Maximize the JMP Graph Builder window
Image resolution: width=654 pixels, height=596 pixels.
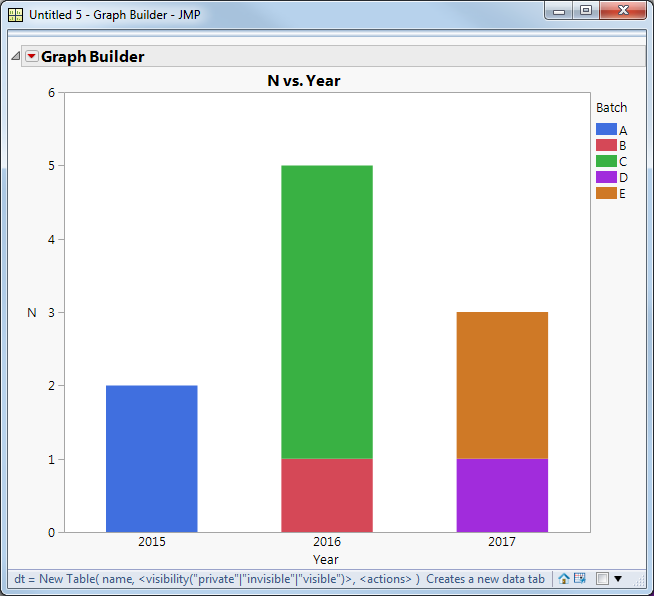(x=586, y=11)
